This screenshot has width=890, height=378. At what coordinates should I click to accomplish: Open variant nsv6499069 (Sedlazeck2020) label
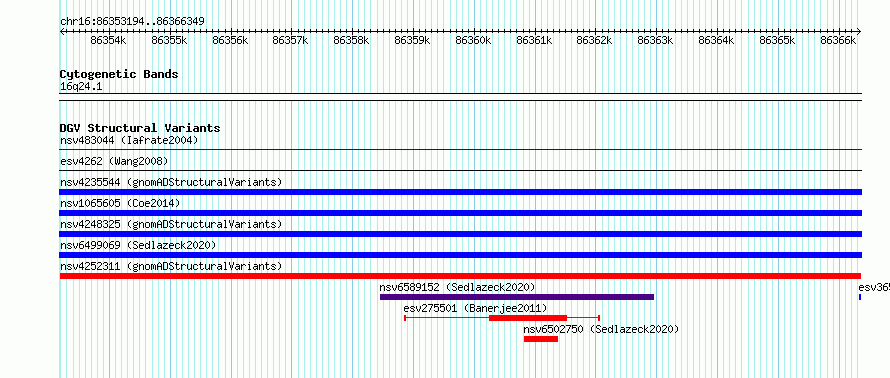(x=138, y=245)
